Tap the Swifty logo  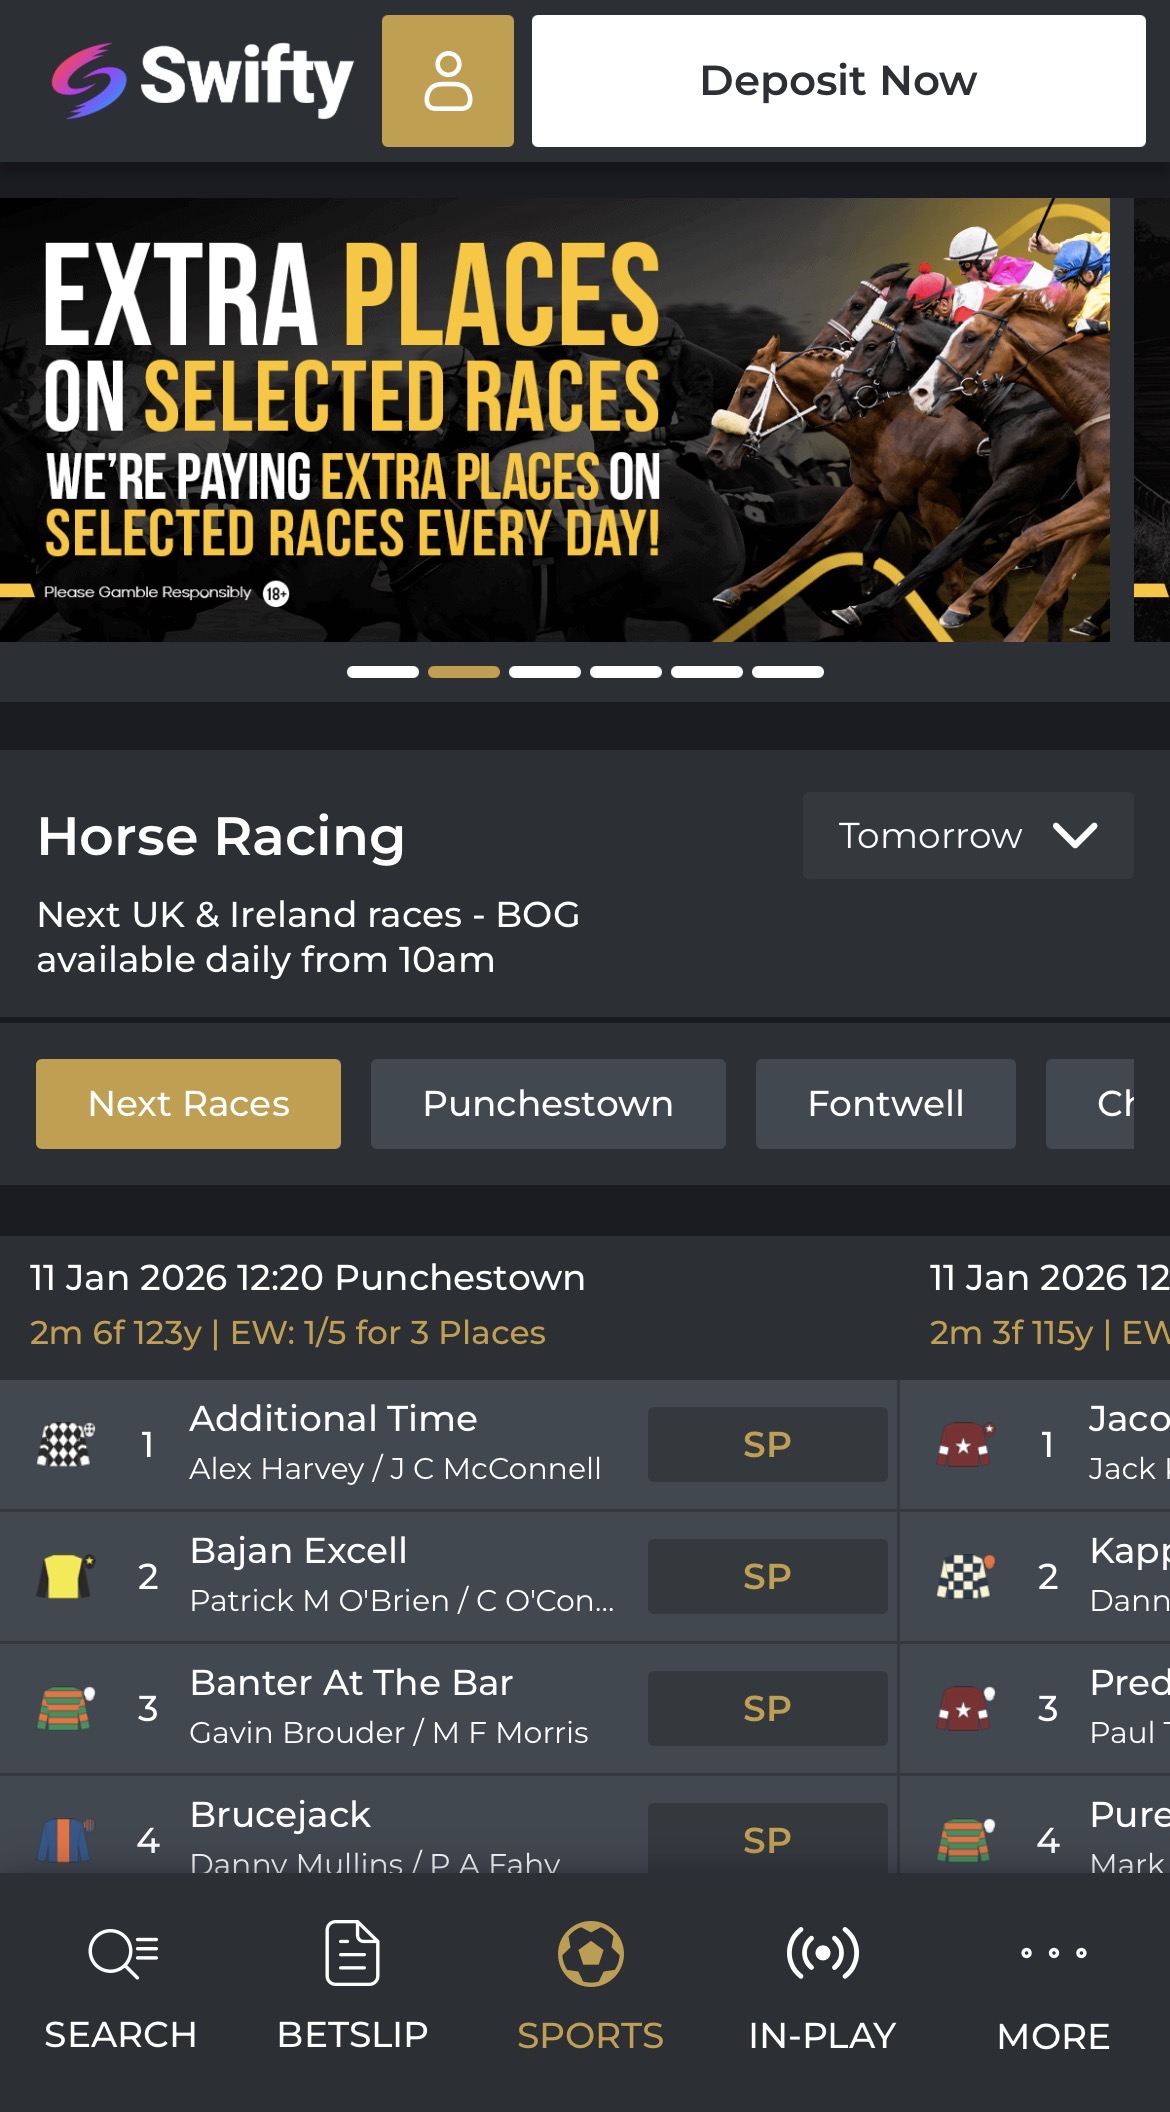click(x=202, y=80)
